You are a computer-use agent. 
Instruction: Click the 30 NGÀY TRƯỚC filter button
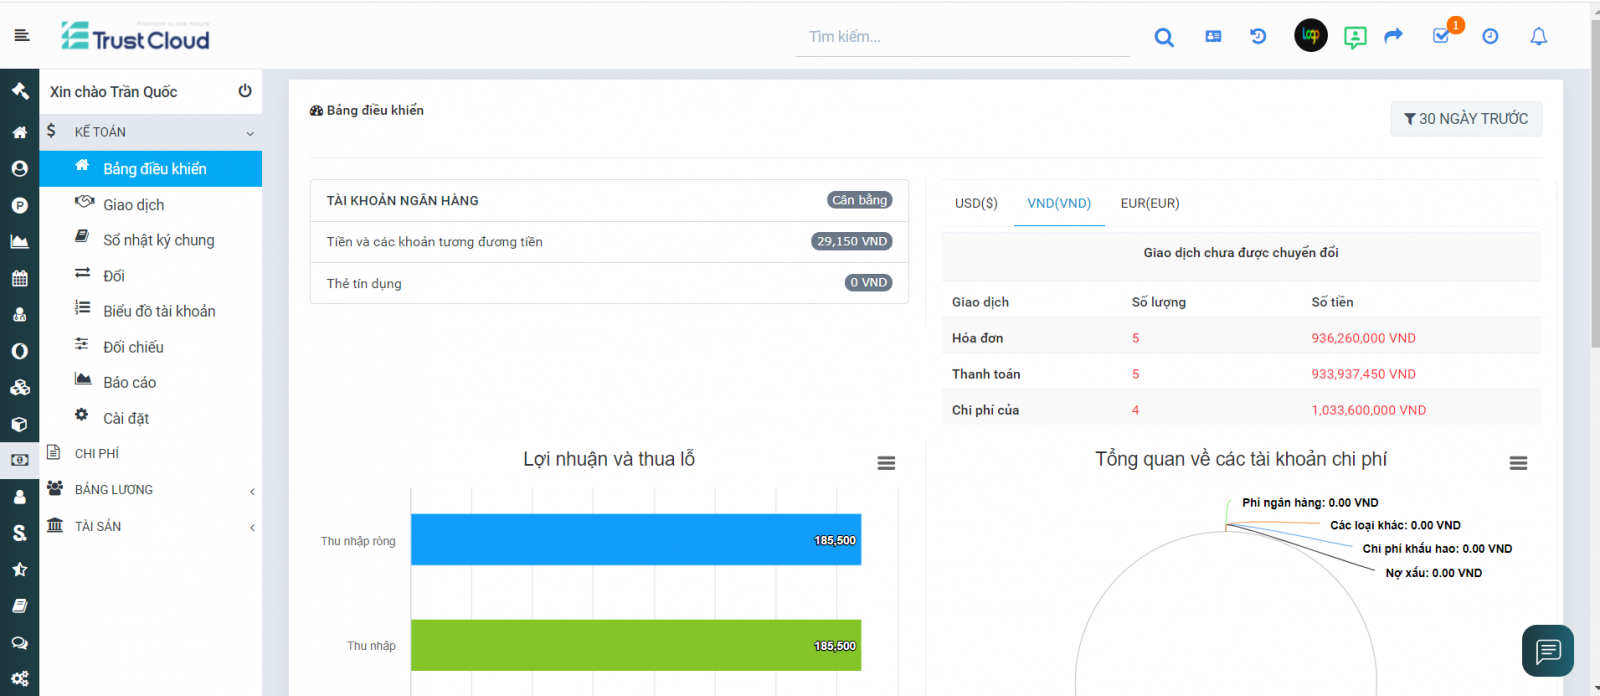coord(1465,119)
